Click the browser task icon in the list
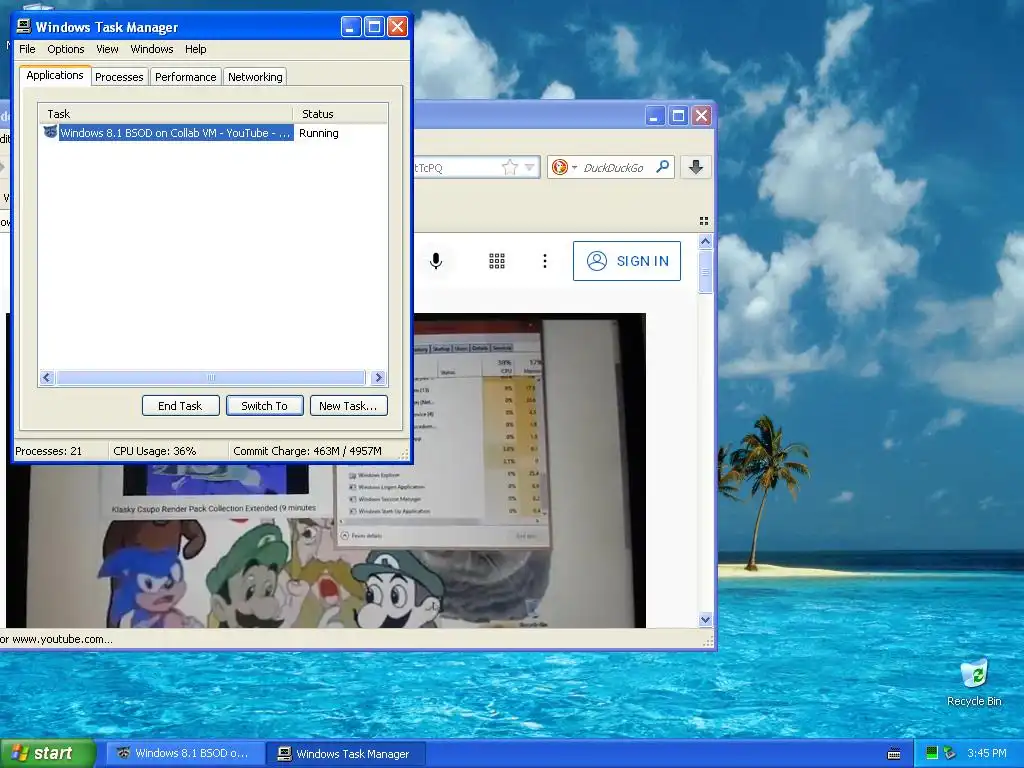Image resolution: width=1024 pixels, height=768 pixels. pos(50,132)
